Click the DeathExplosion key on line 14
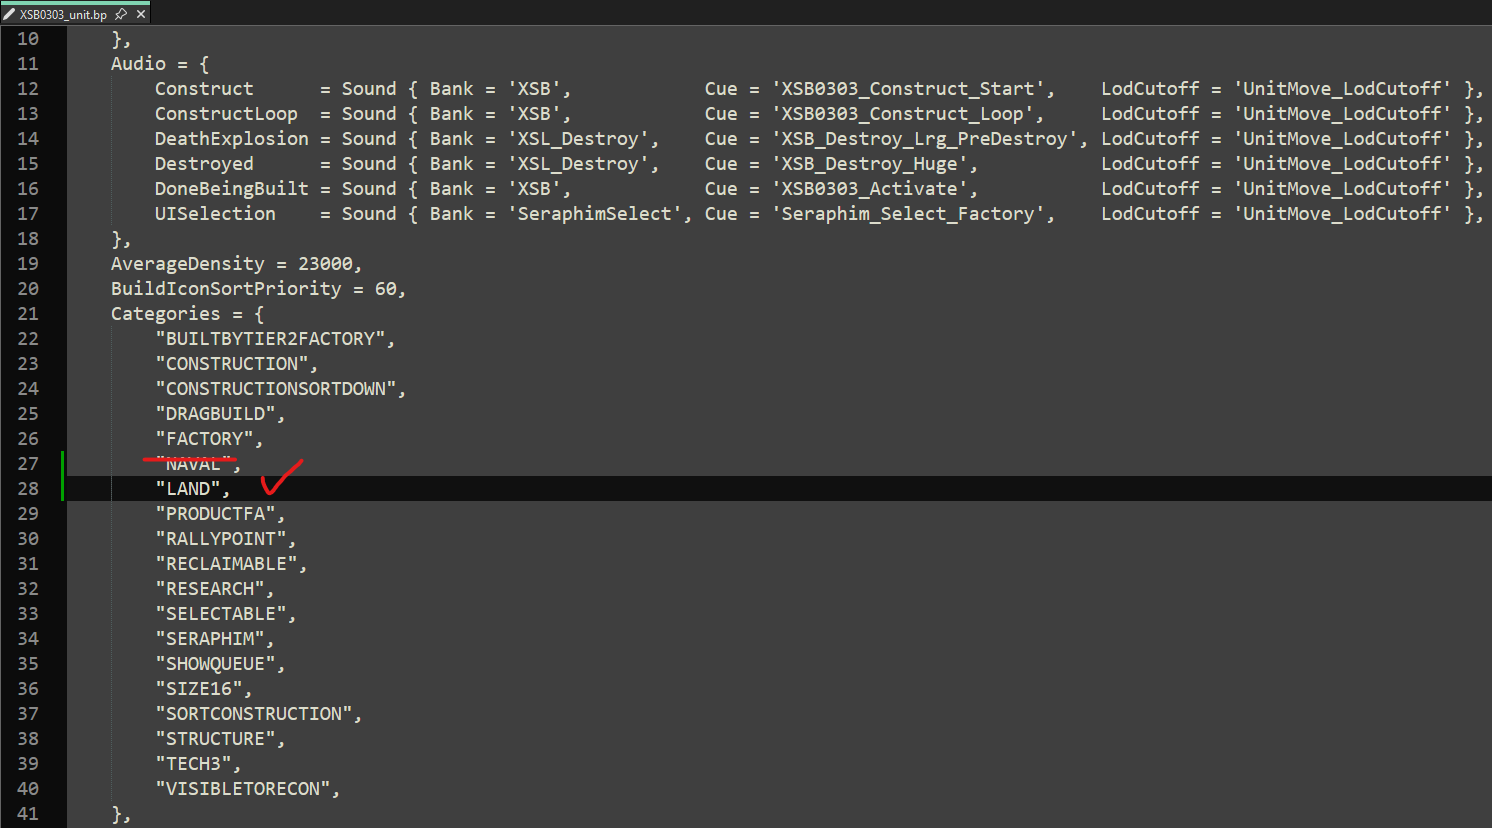The height and width of the screenshot is (828, 1492). (x=232, y=139)
